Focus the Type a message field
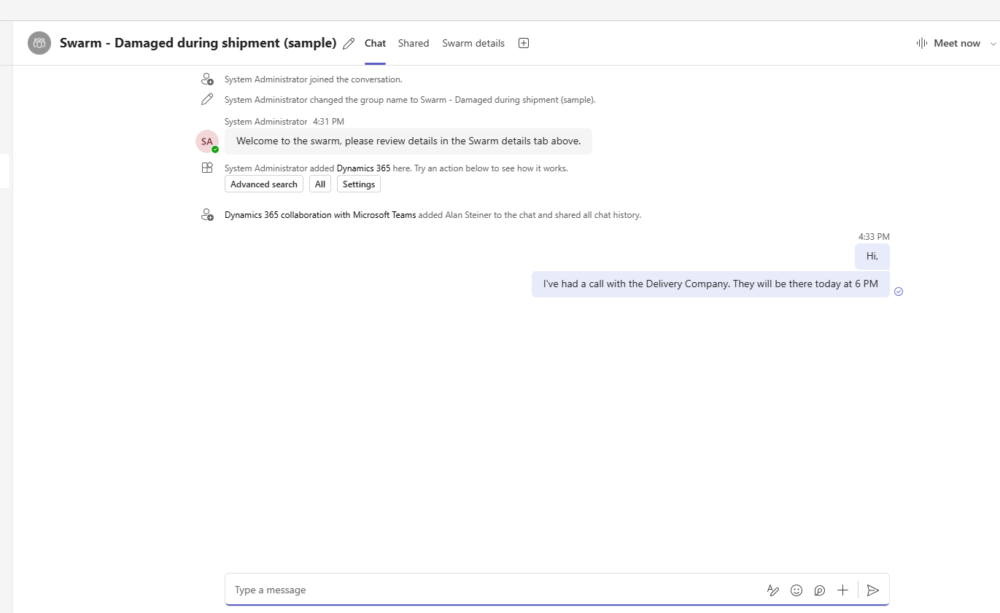The width and height of the screenshot is (1000, 613). (x=490, y=590)
